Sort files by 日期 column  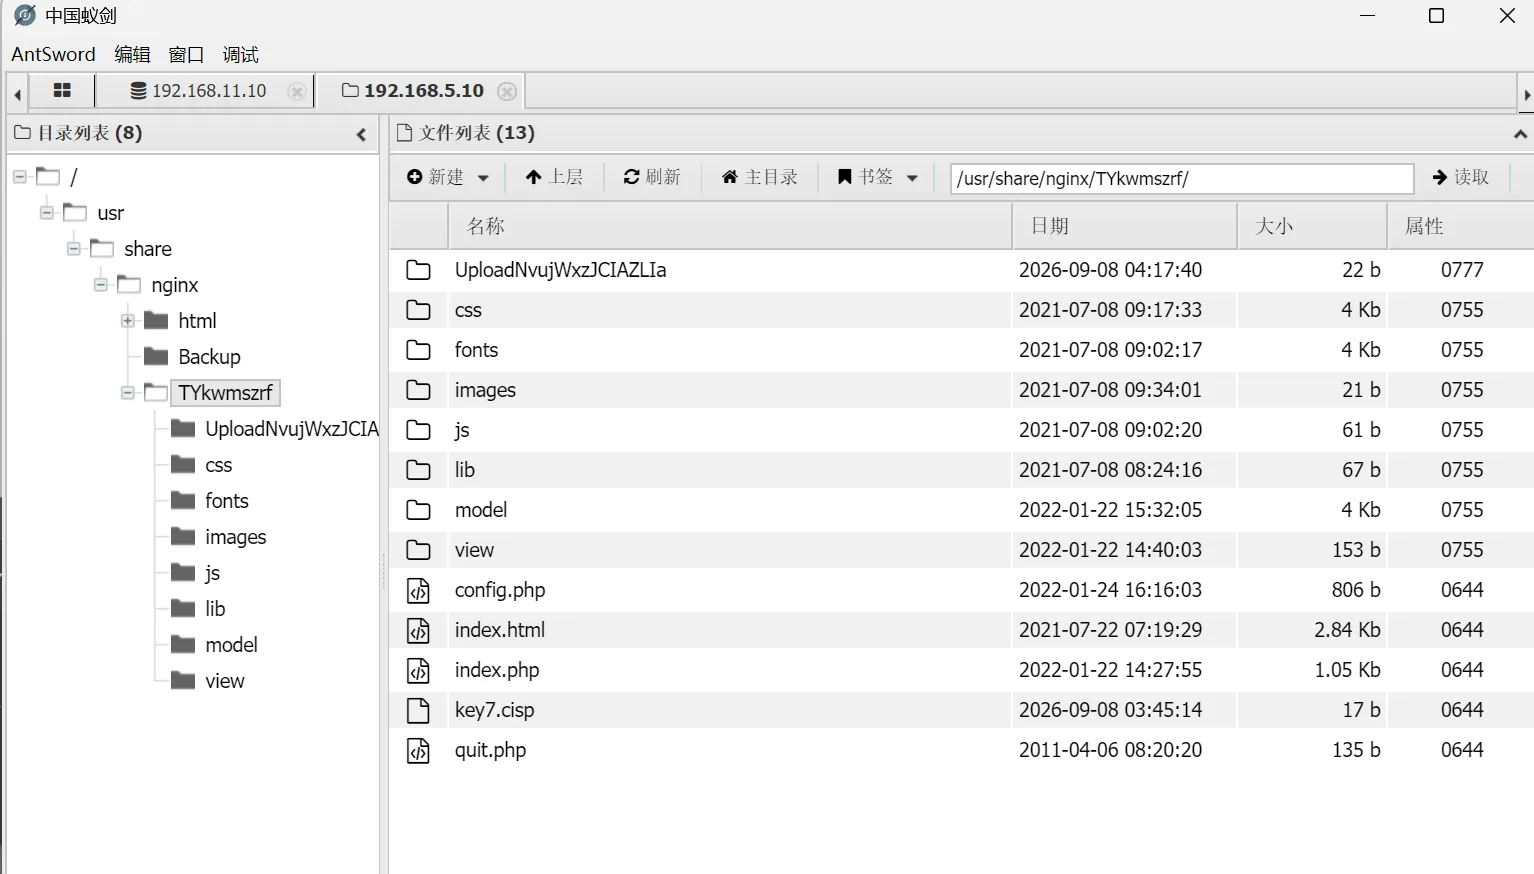coord(1125,226)
